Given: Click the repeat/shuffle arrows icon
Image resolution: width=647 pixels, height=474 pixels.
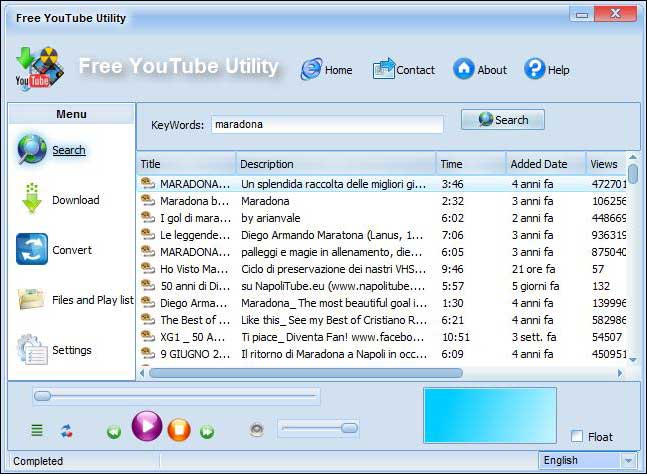Looking at the screenshot, I should [x=66, y=431].
